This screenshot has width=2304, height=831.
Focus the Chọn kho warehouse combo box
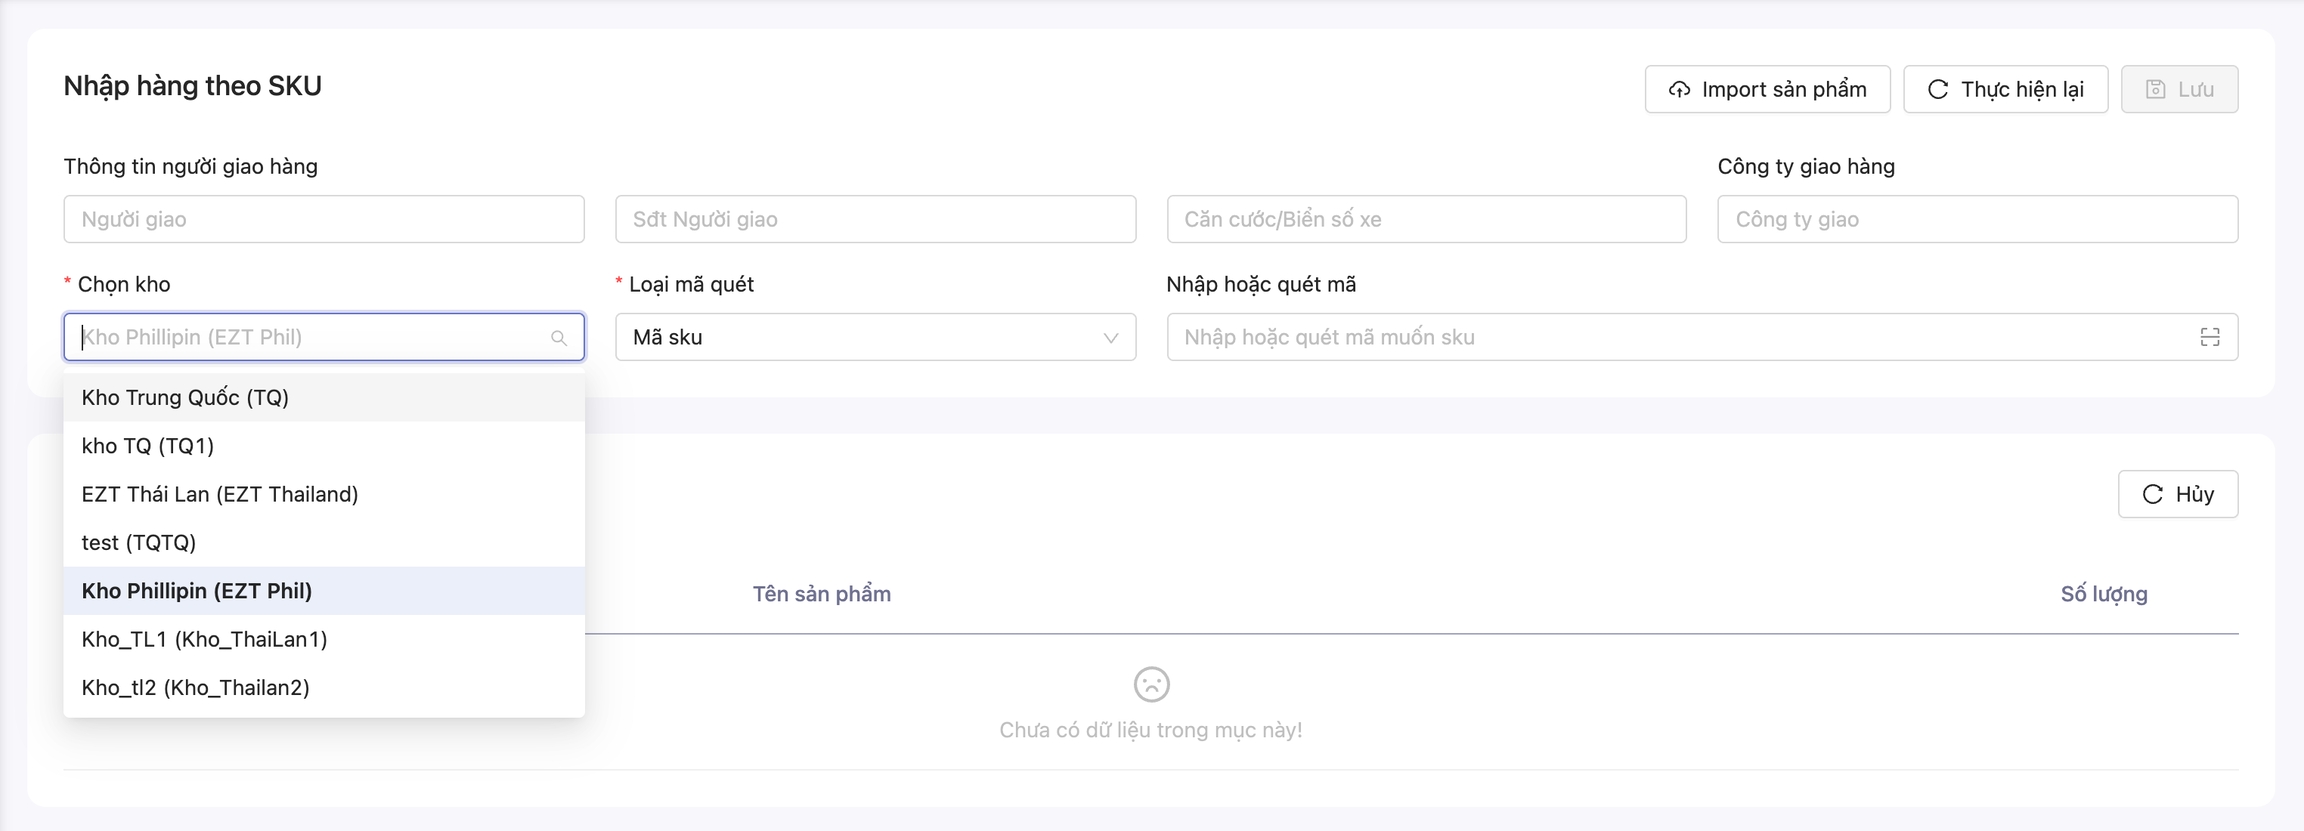[x=310, y=338]
